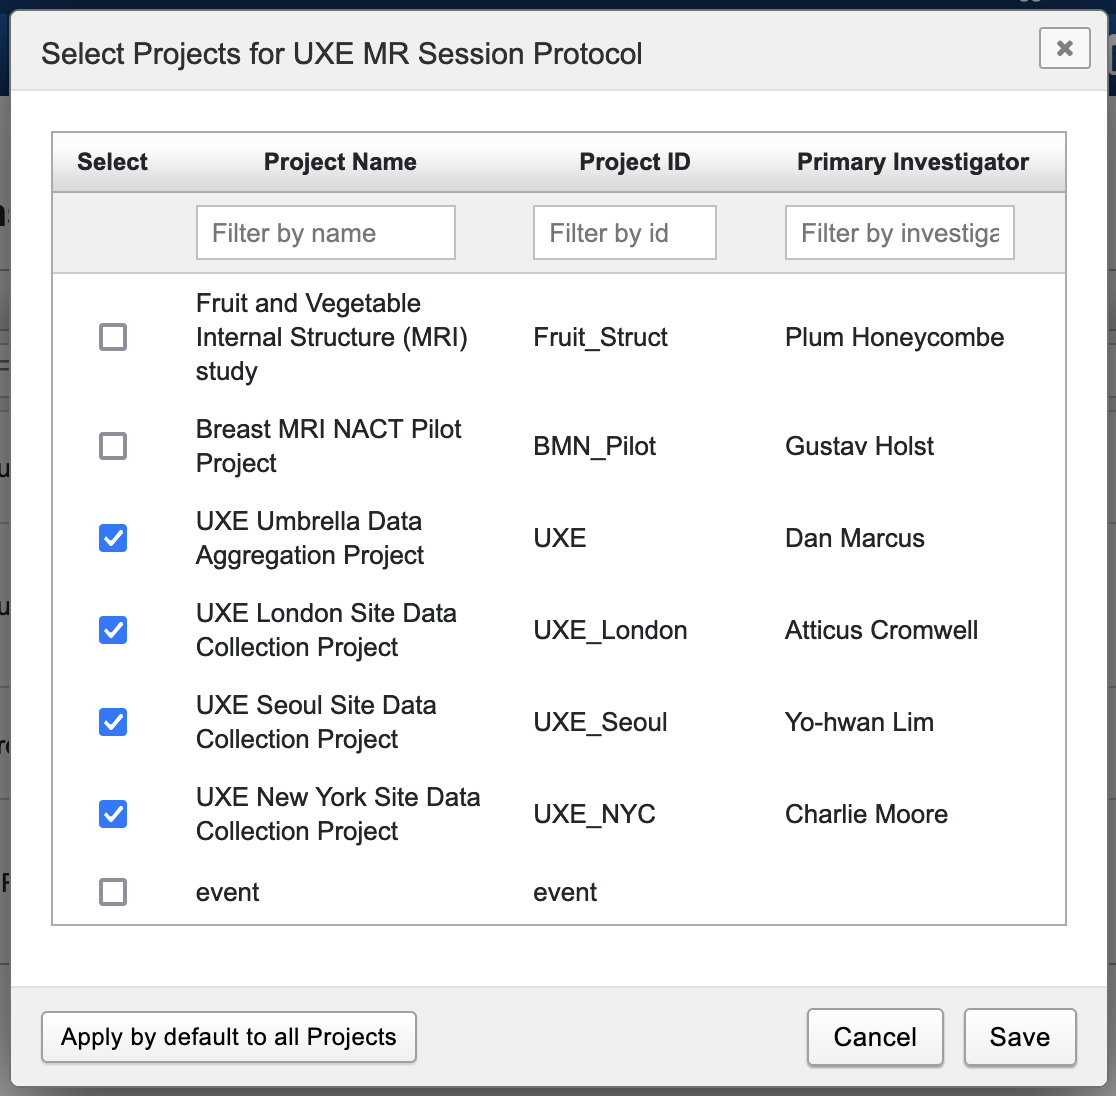Click the Filter by investigator field
The height and width of the screenshot is (1096, 1116).
pos(899,233)
